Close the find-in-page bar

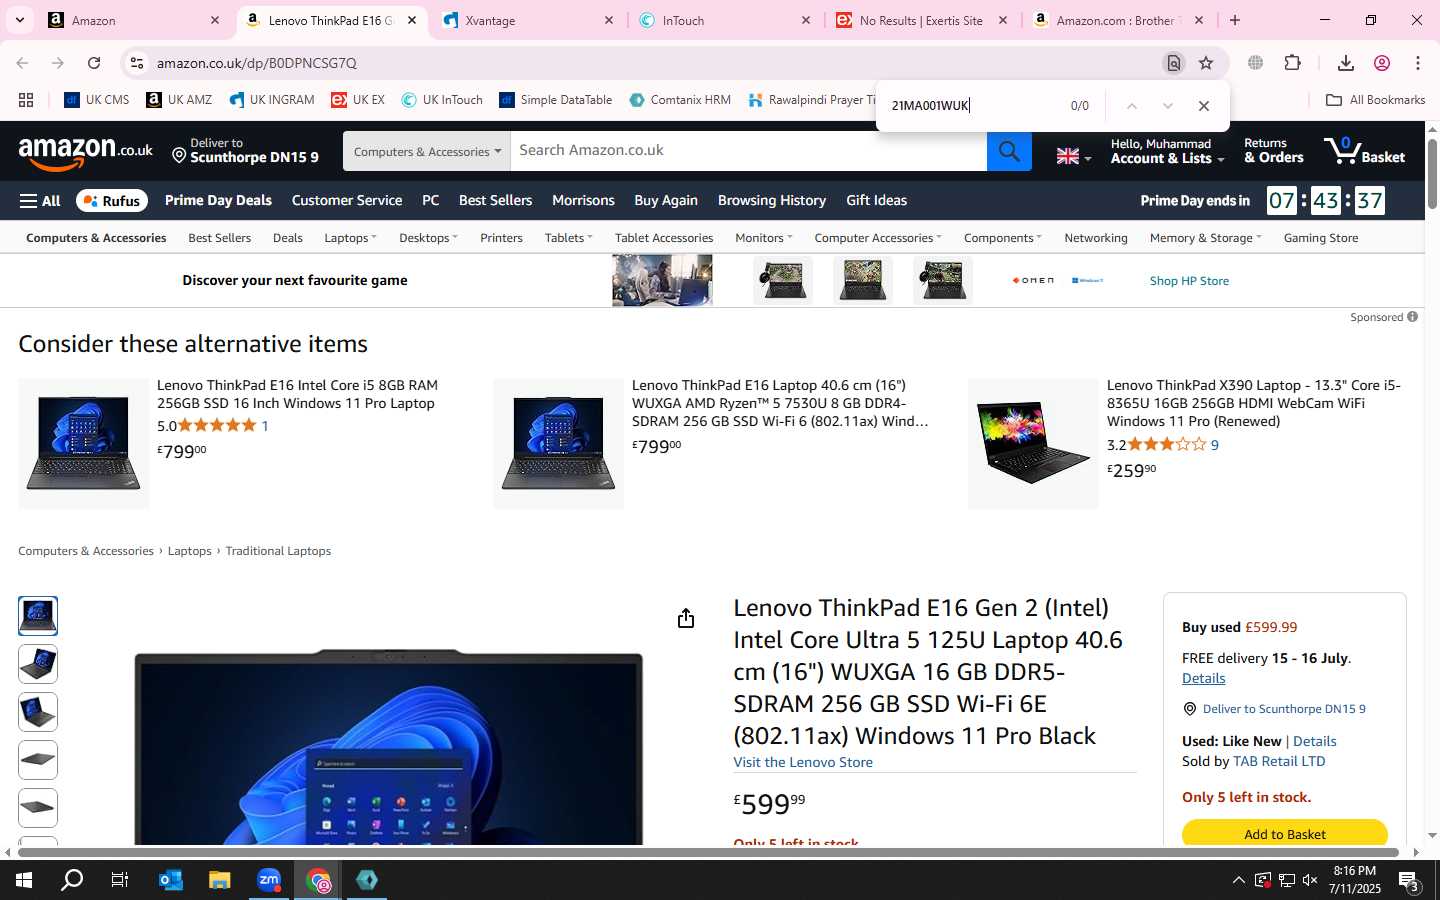click(x=1204, y=106)
